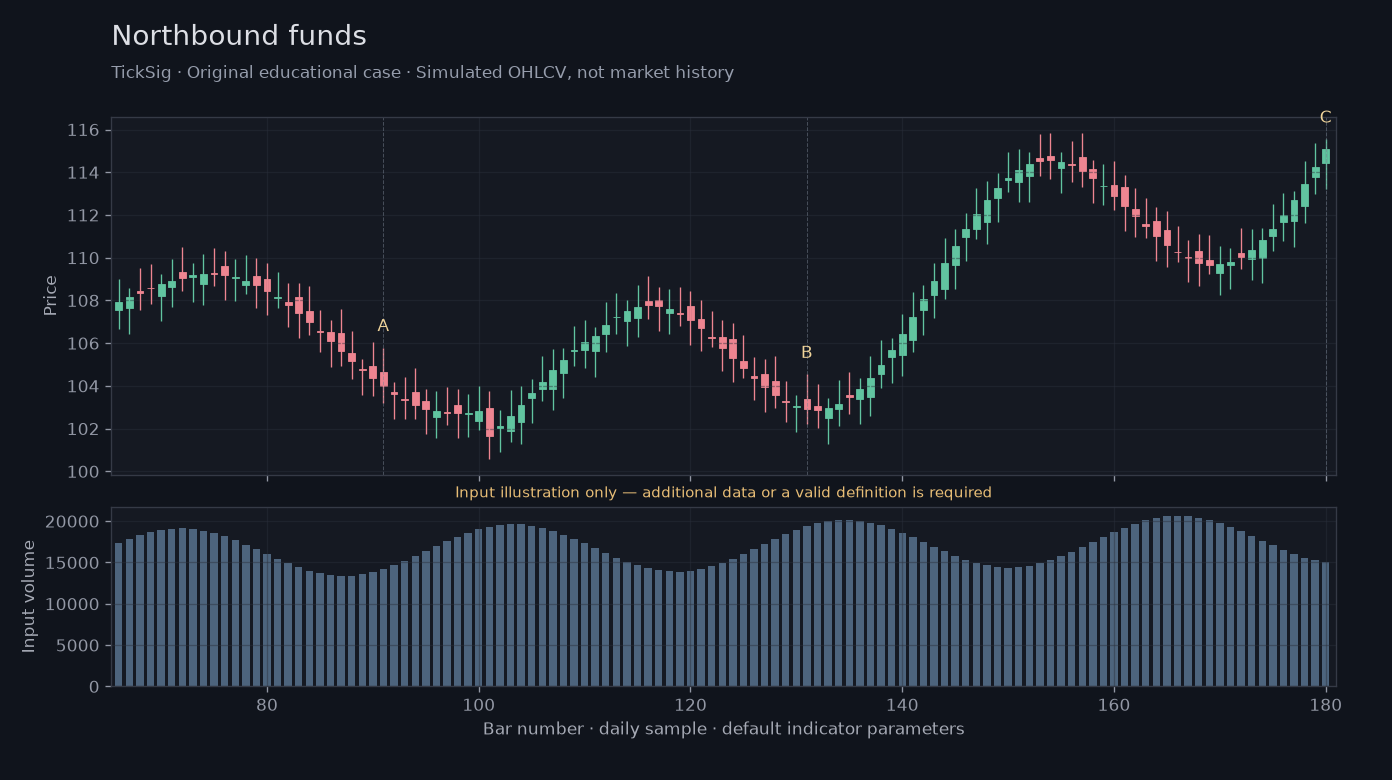Click the 108 price axis tick
The height and width of the screenshot is (780, 1392).
pos(84,301)
